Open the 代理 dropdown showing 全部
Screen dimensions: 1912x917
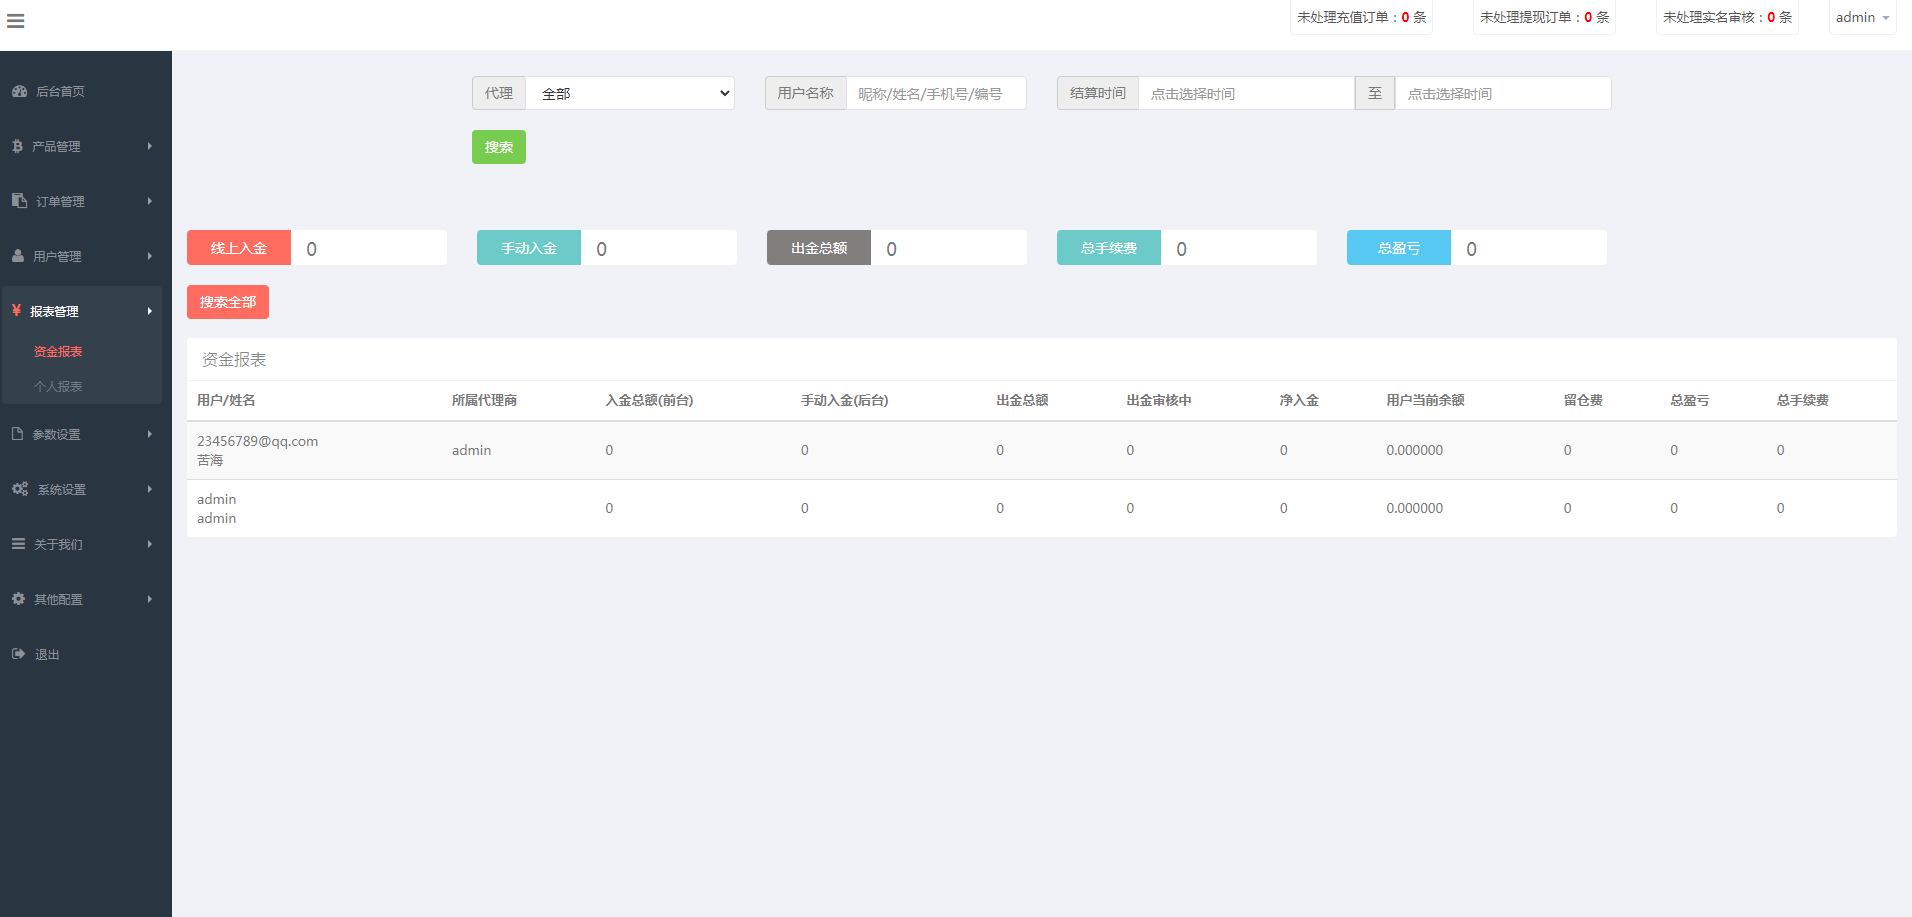coord(630,94)
